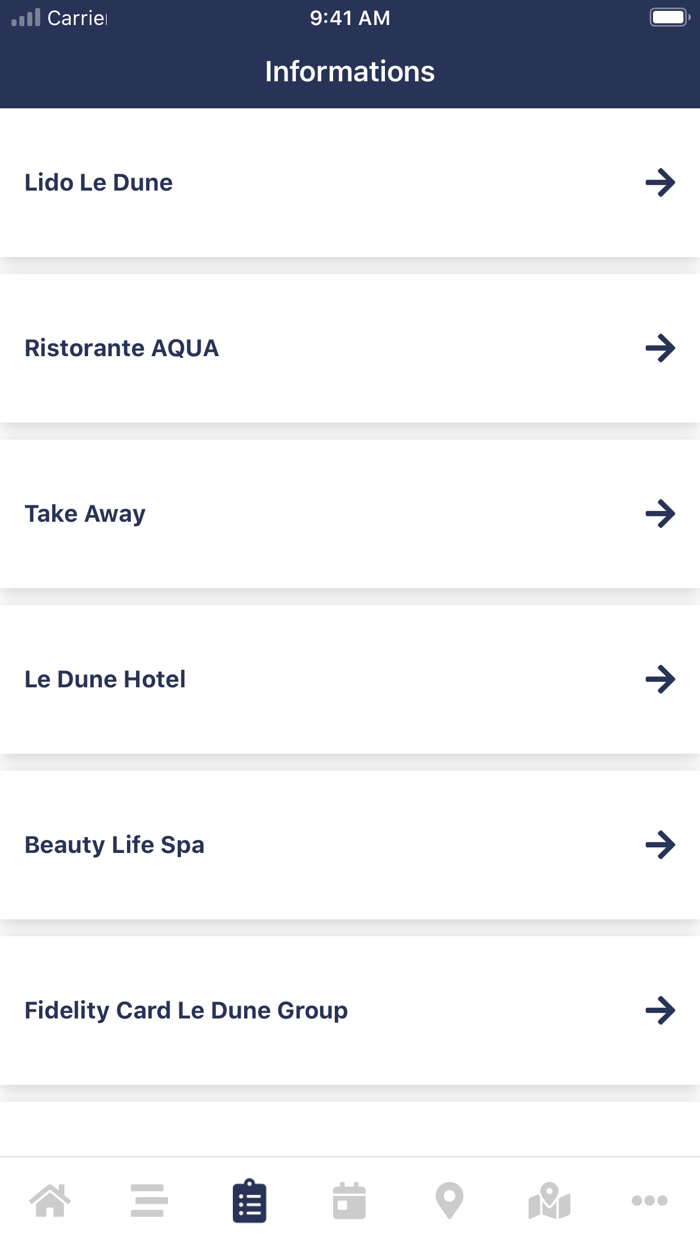Tap the location pin icon
The height and width of the screenshot is (1244, 700).
(449, 1200)
